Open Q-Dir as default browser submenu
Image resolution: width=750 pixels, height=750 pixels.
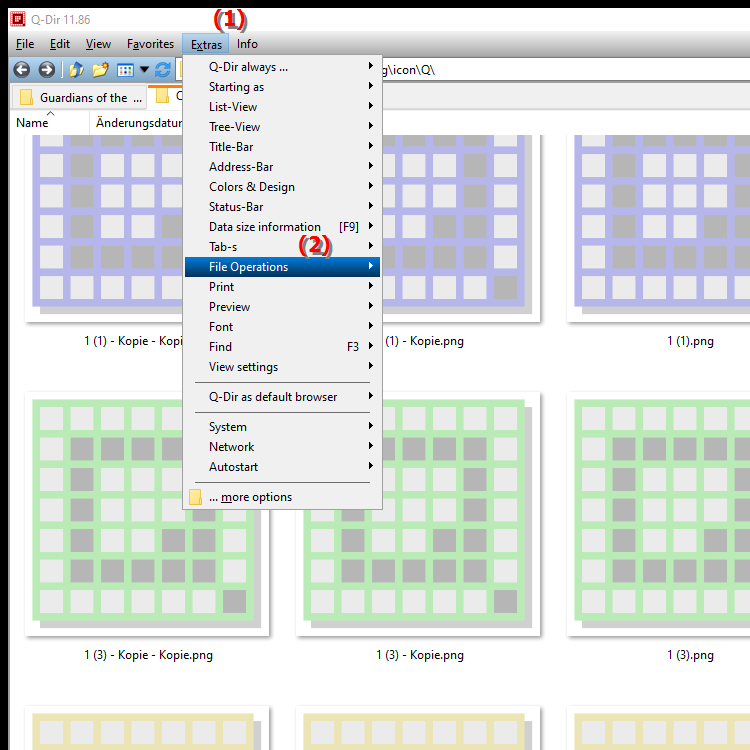point(282,397)
